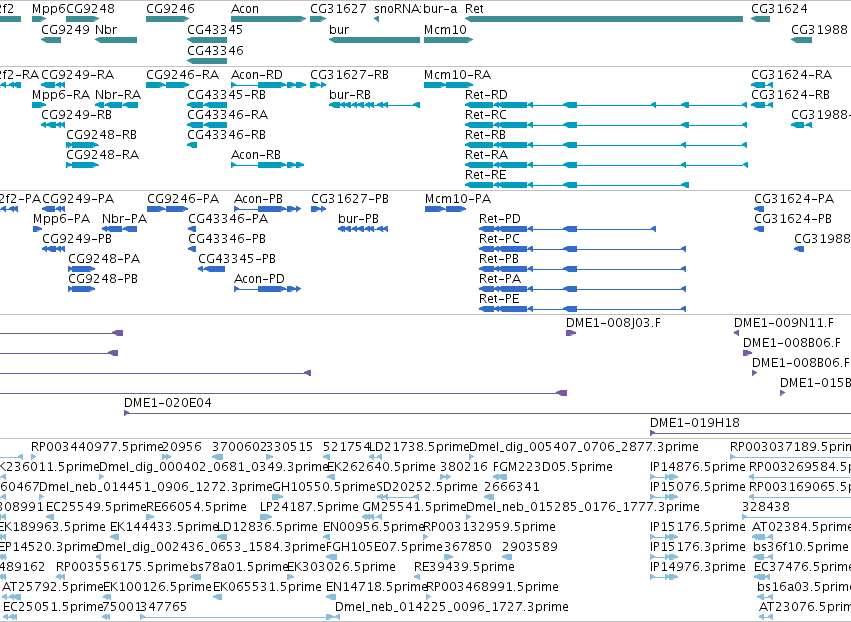Click BAC end DME1-008J03.F
This screenshot has height=622, width=851.
(x=571, y=333)
